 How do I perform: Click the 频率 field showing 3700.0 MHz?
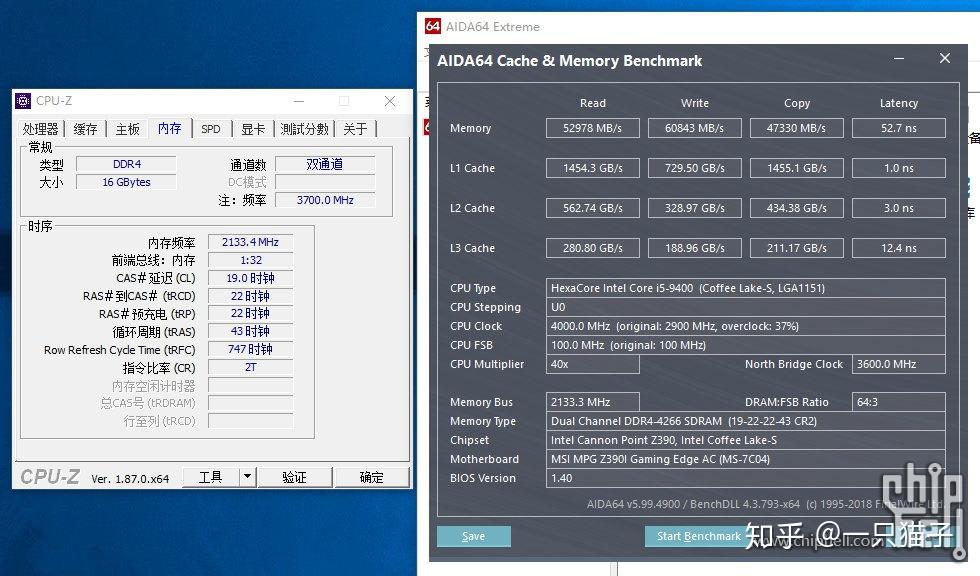pos(325,200)
